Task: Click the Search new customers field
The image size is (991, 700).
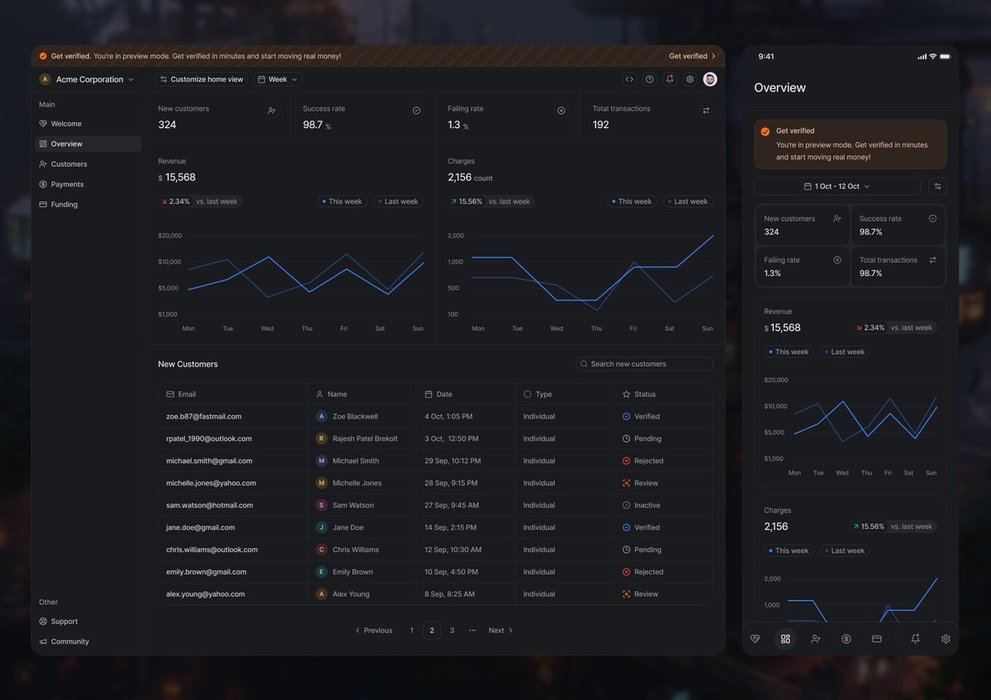Action: 645,364
